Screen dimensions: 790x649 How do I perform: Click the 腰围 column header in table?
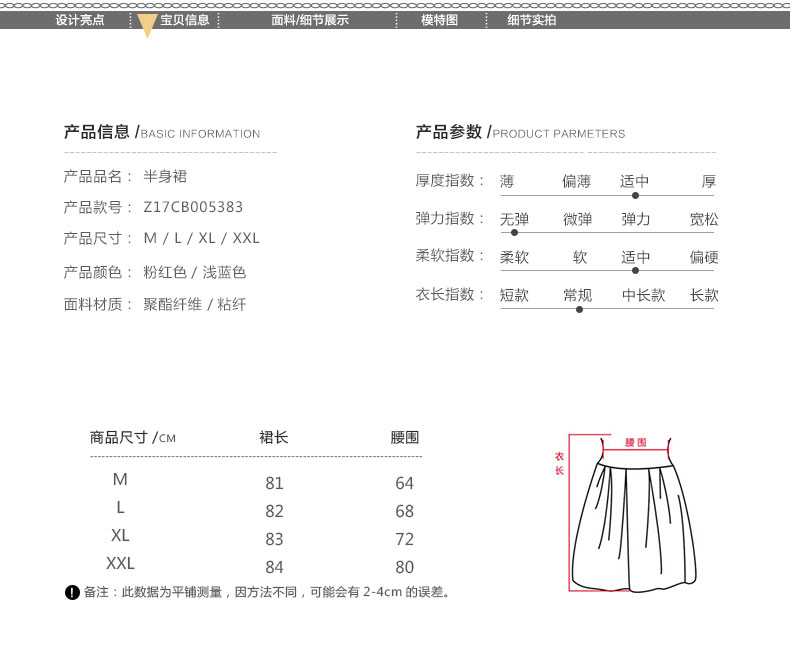click(x=404, y=438)
